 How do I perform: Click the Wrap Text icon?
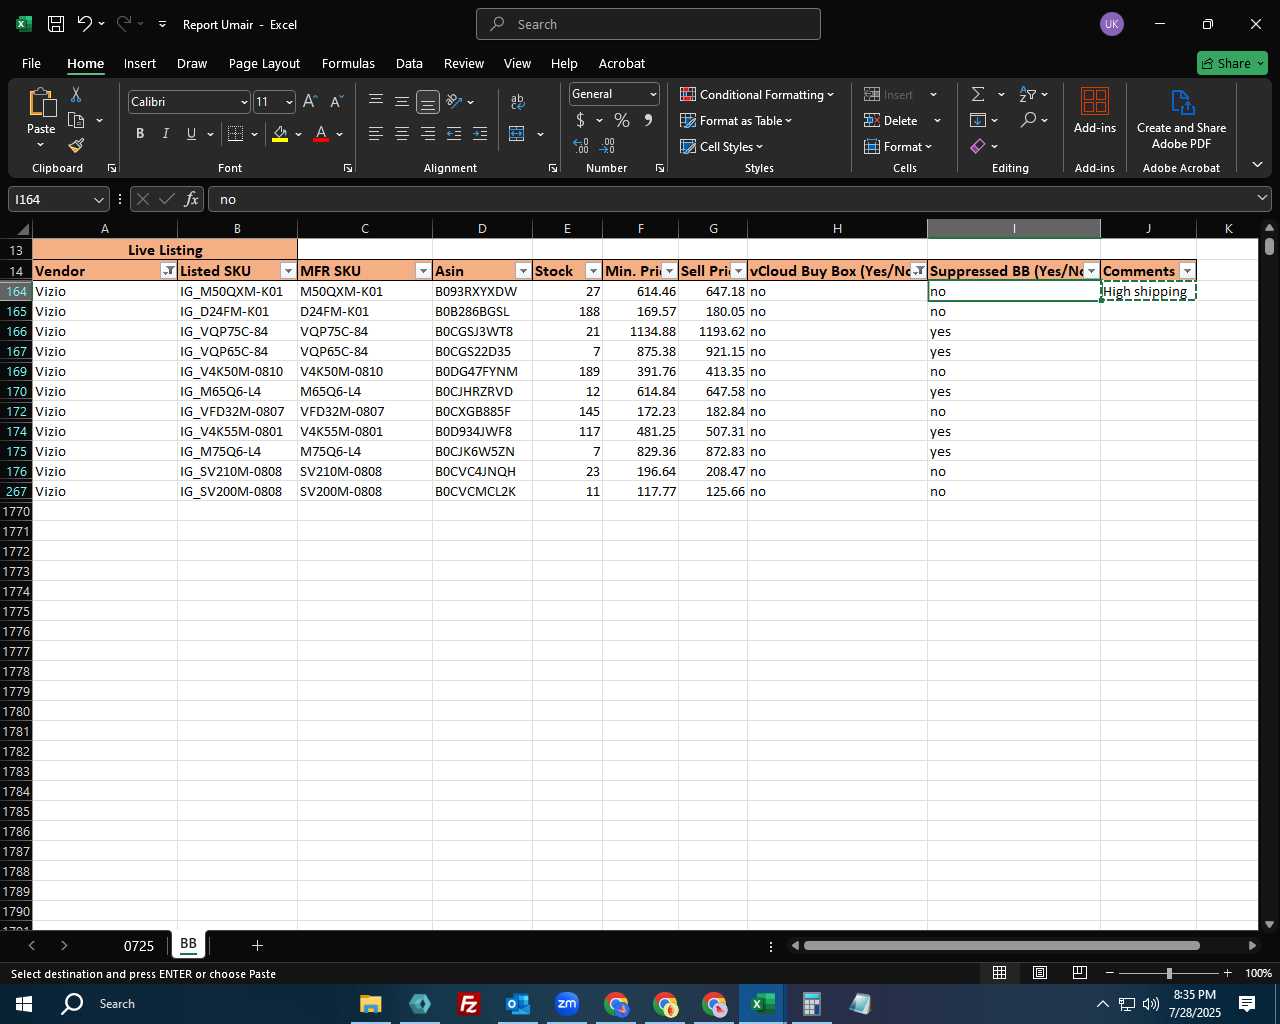click(x=518, y=102)
